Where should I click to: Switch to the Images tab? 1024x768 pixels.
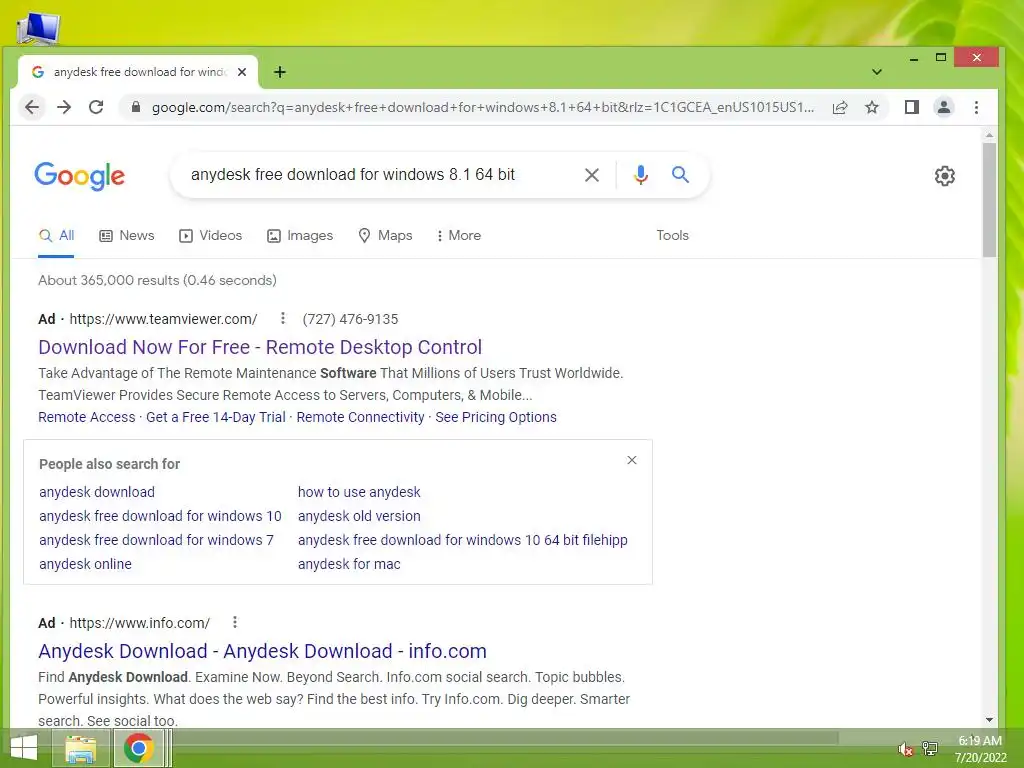[300, 236]
